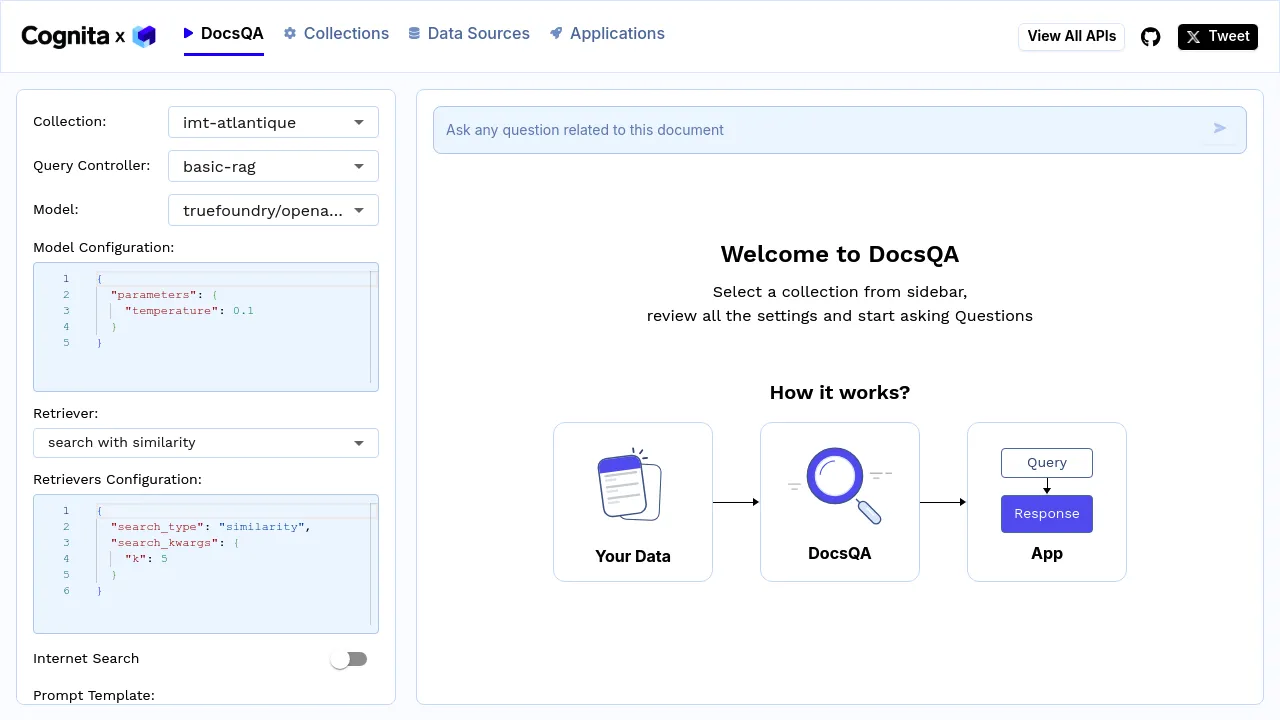Click the Applications rocket icon

pos(556,33)
